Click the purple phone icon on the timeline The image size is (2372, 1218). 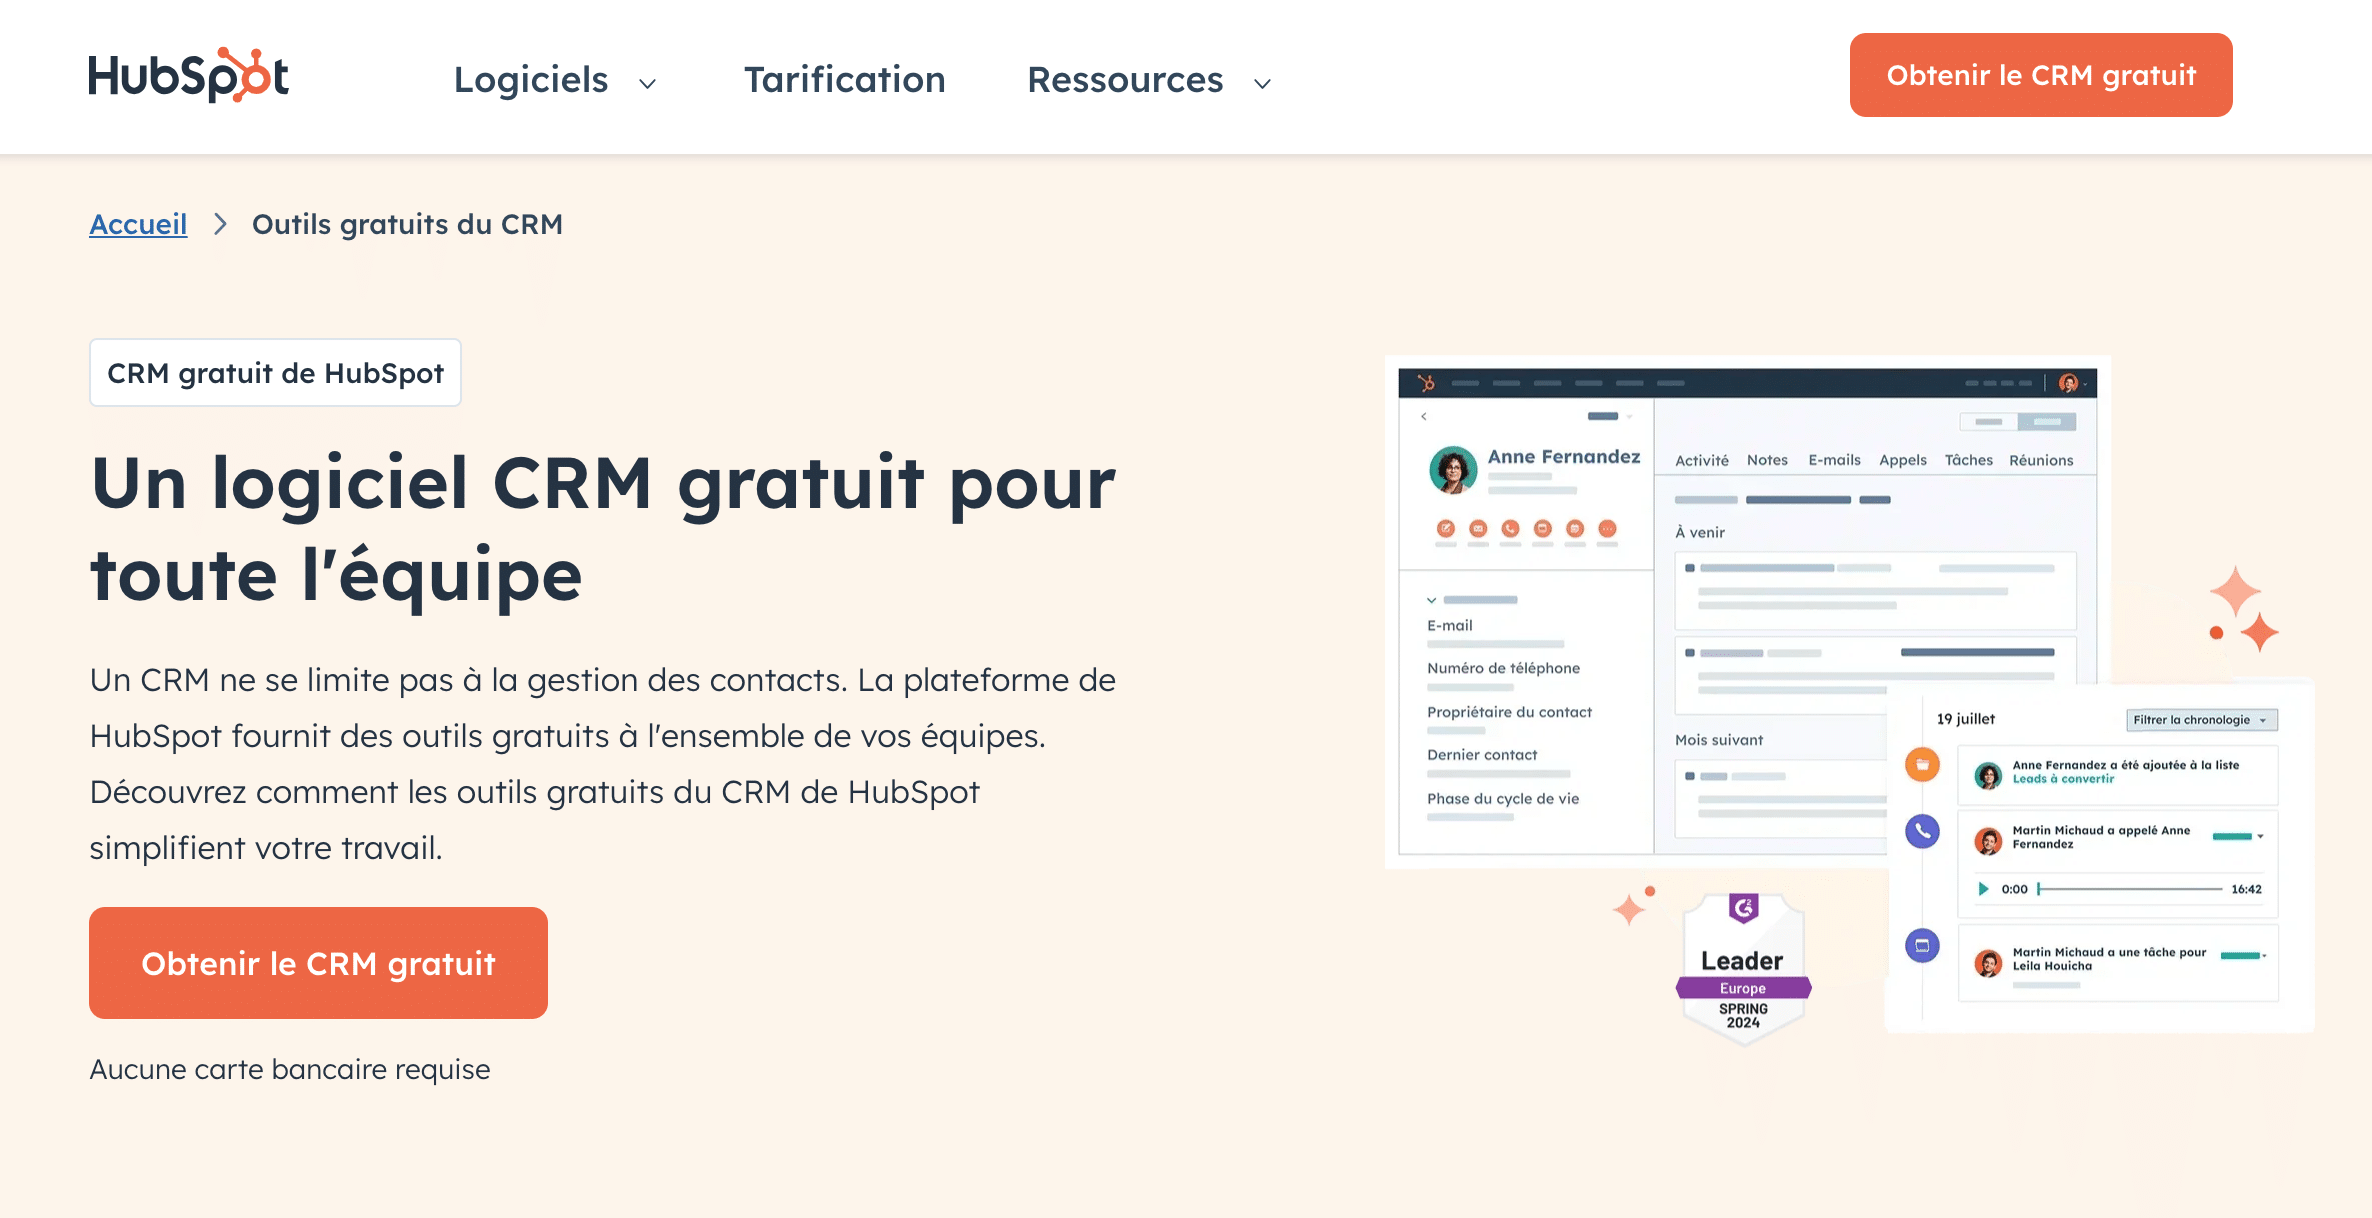click(x=1922, y=831)
